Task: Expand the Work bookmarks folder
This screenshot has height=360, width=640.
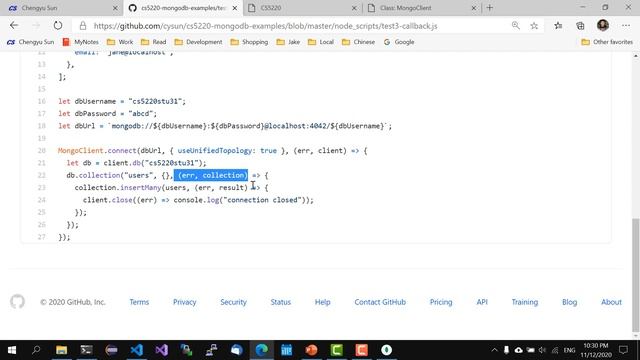Action: click(x=120, y=42)
